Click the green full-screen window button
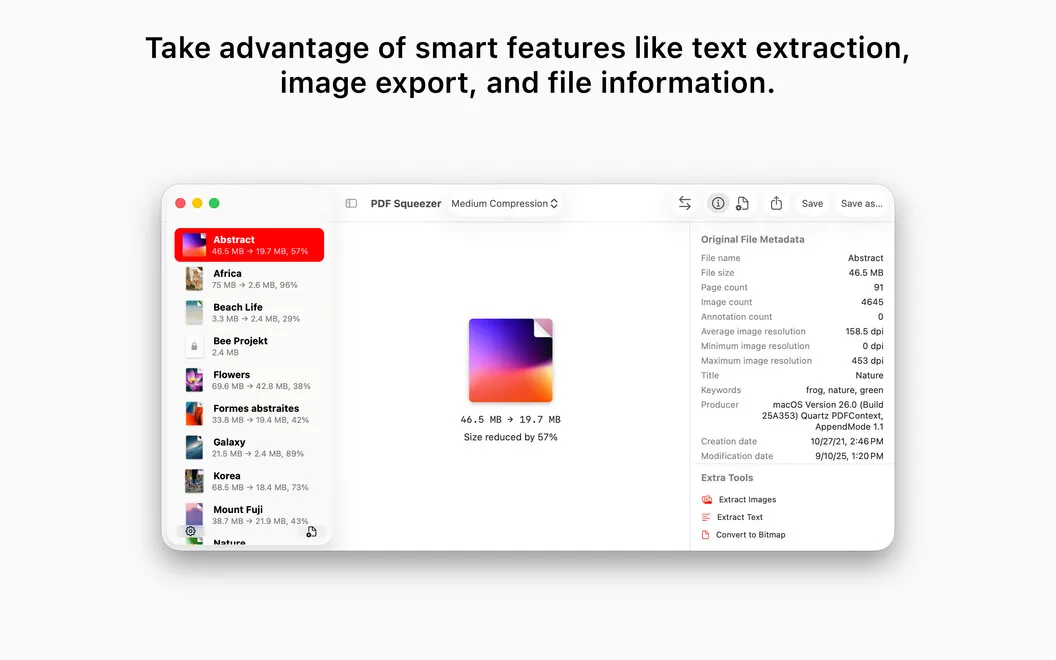Viewport: 1056px width, 660px height. click(214, 203)
